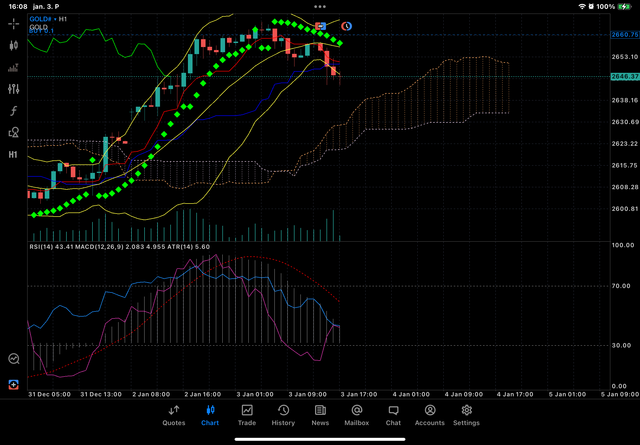Click the BUY 0.1 position label
Screen dimensions: 640x445
point(41,31)
